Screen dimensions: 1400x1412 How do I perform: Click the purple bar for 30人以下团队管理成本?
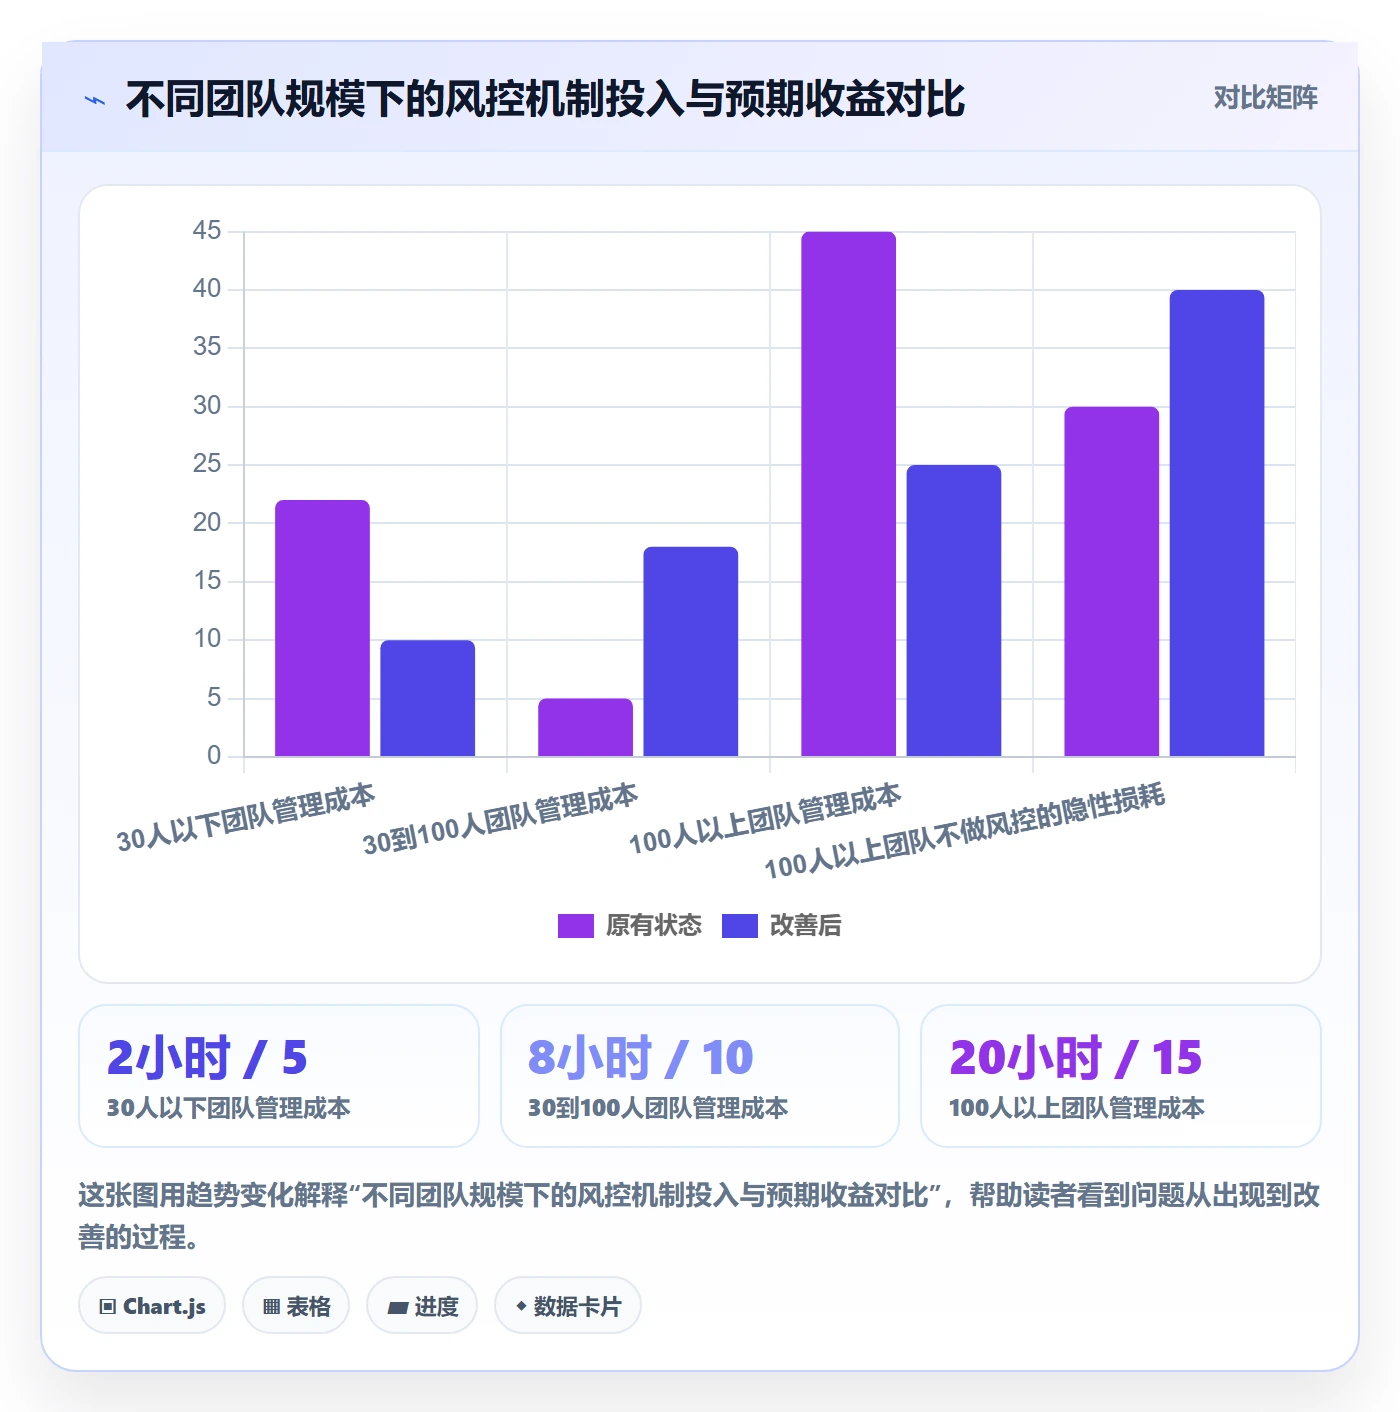pos(322,628)
